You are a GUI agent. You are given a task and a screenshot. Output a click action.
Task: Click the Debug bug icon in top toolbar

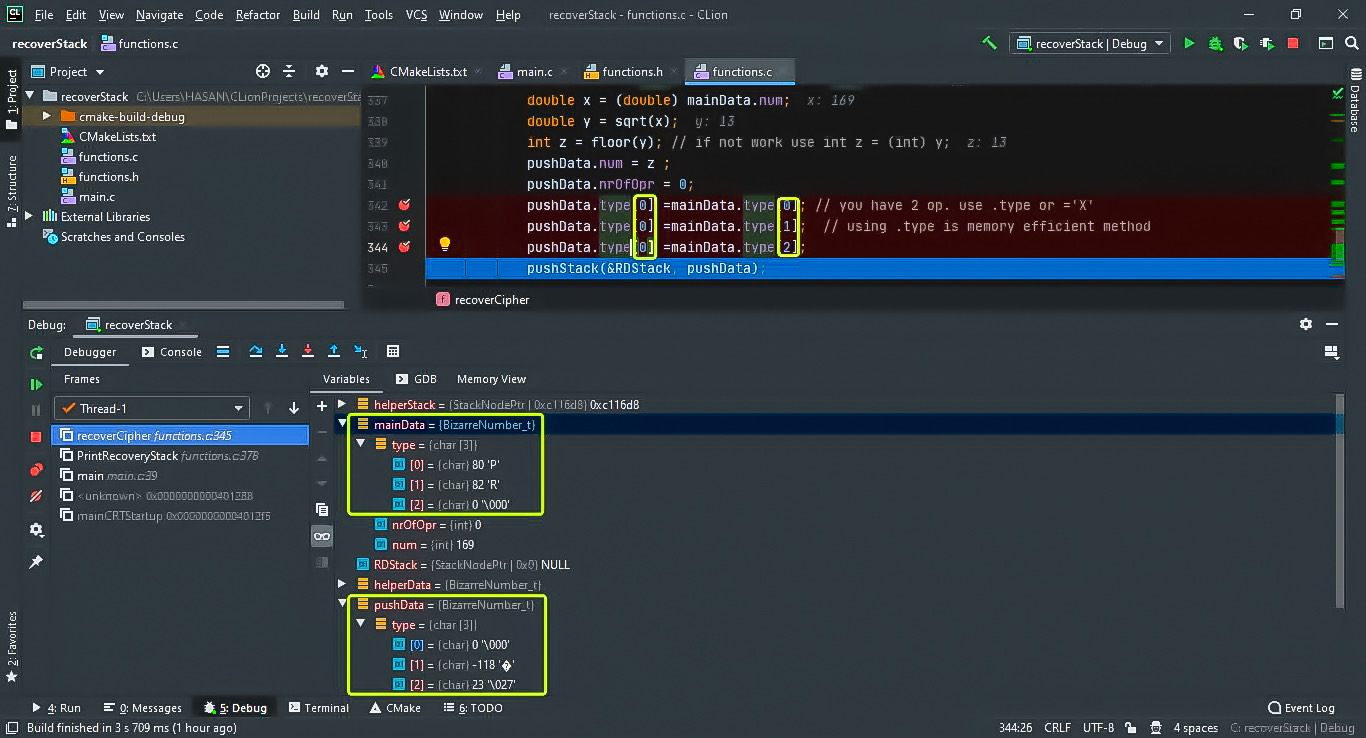[x=1215, y=43]
